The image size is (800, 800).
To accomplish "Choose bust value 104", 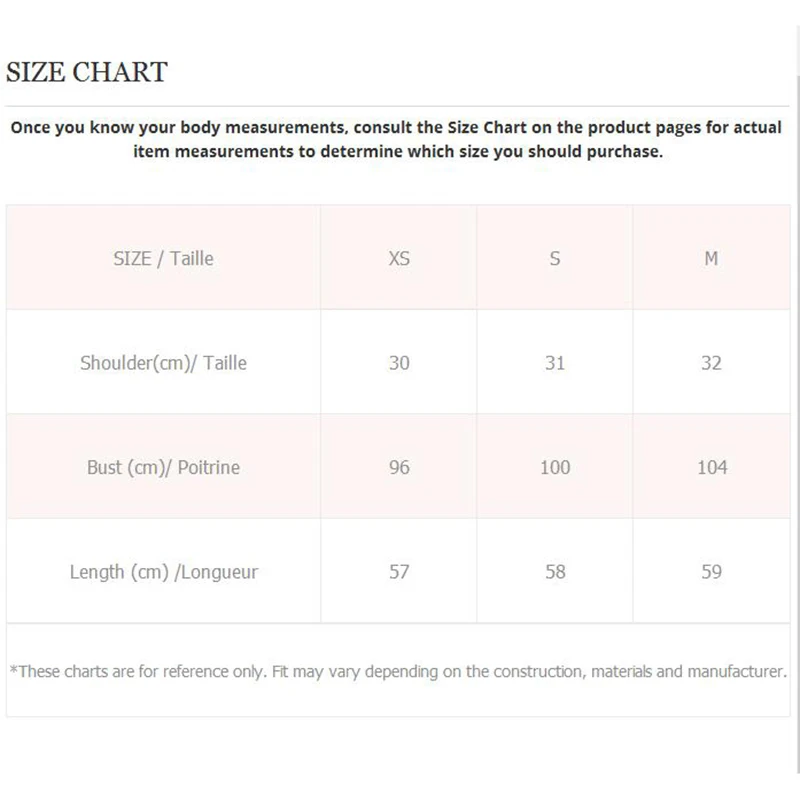I will (x=712, y=467).
